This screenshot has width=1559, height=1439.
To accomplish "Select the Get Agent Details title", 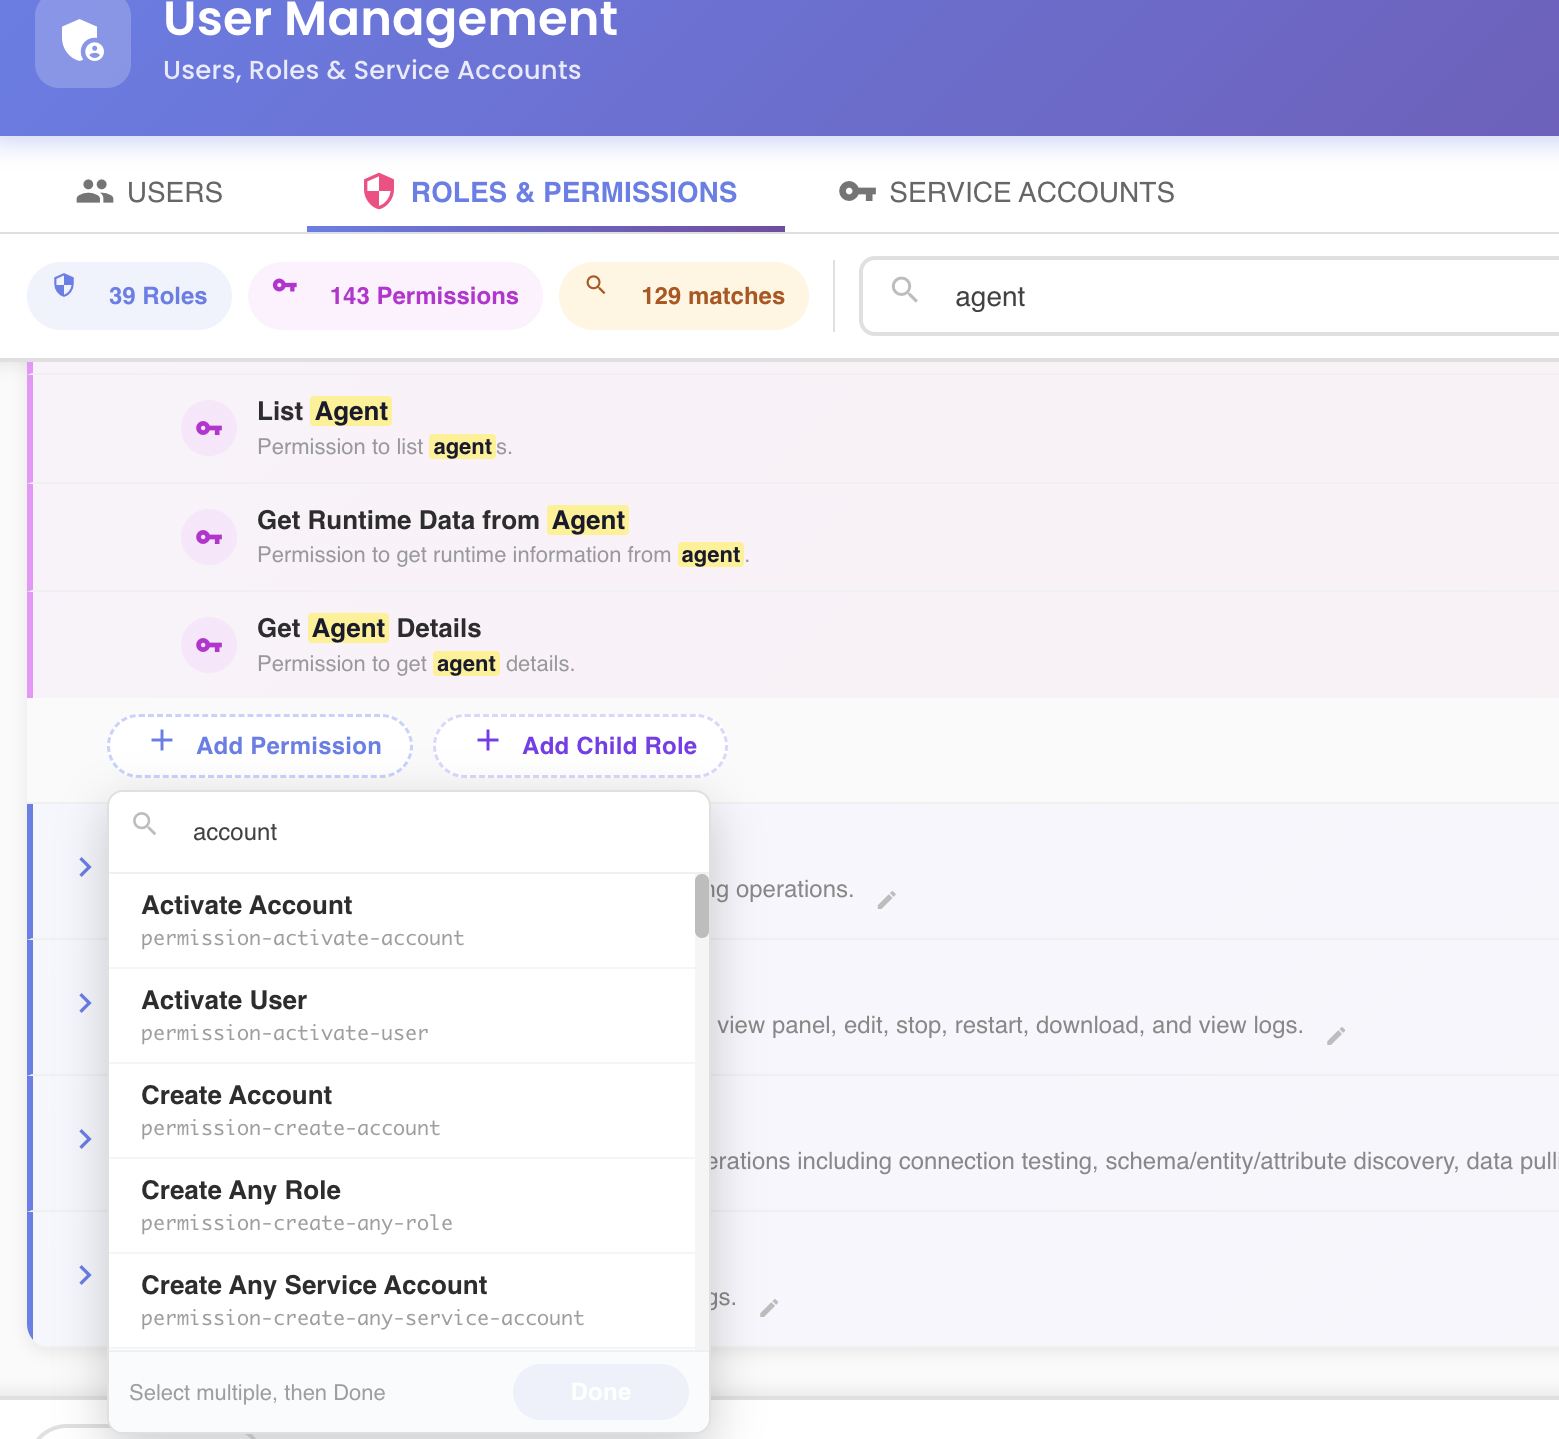I will (x=369, y=628).
